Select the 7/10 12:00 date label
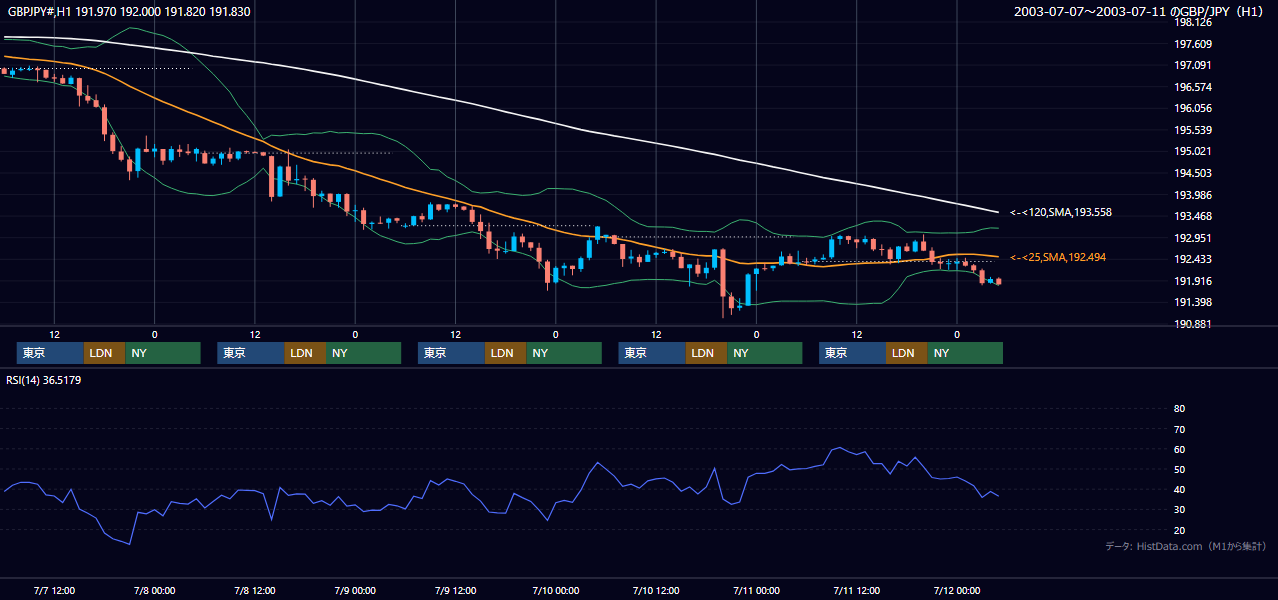This screenshot has height=600, width=1278. [655, 590]
